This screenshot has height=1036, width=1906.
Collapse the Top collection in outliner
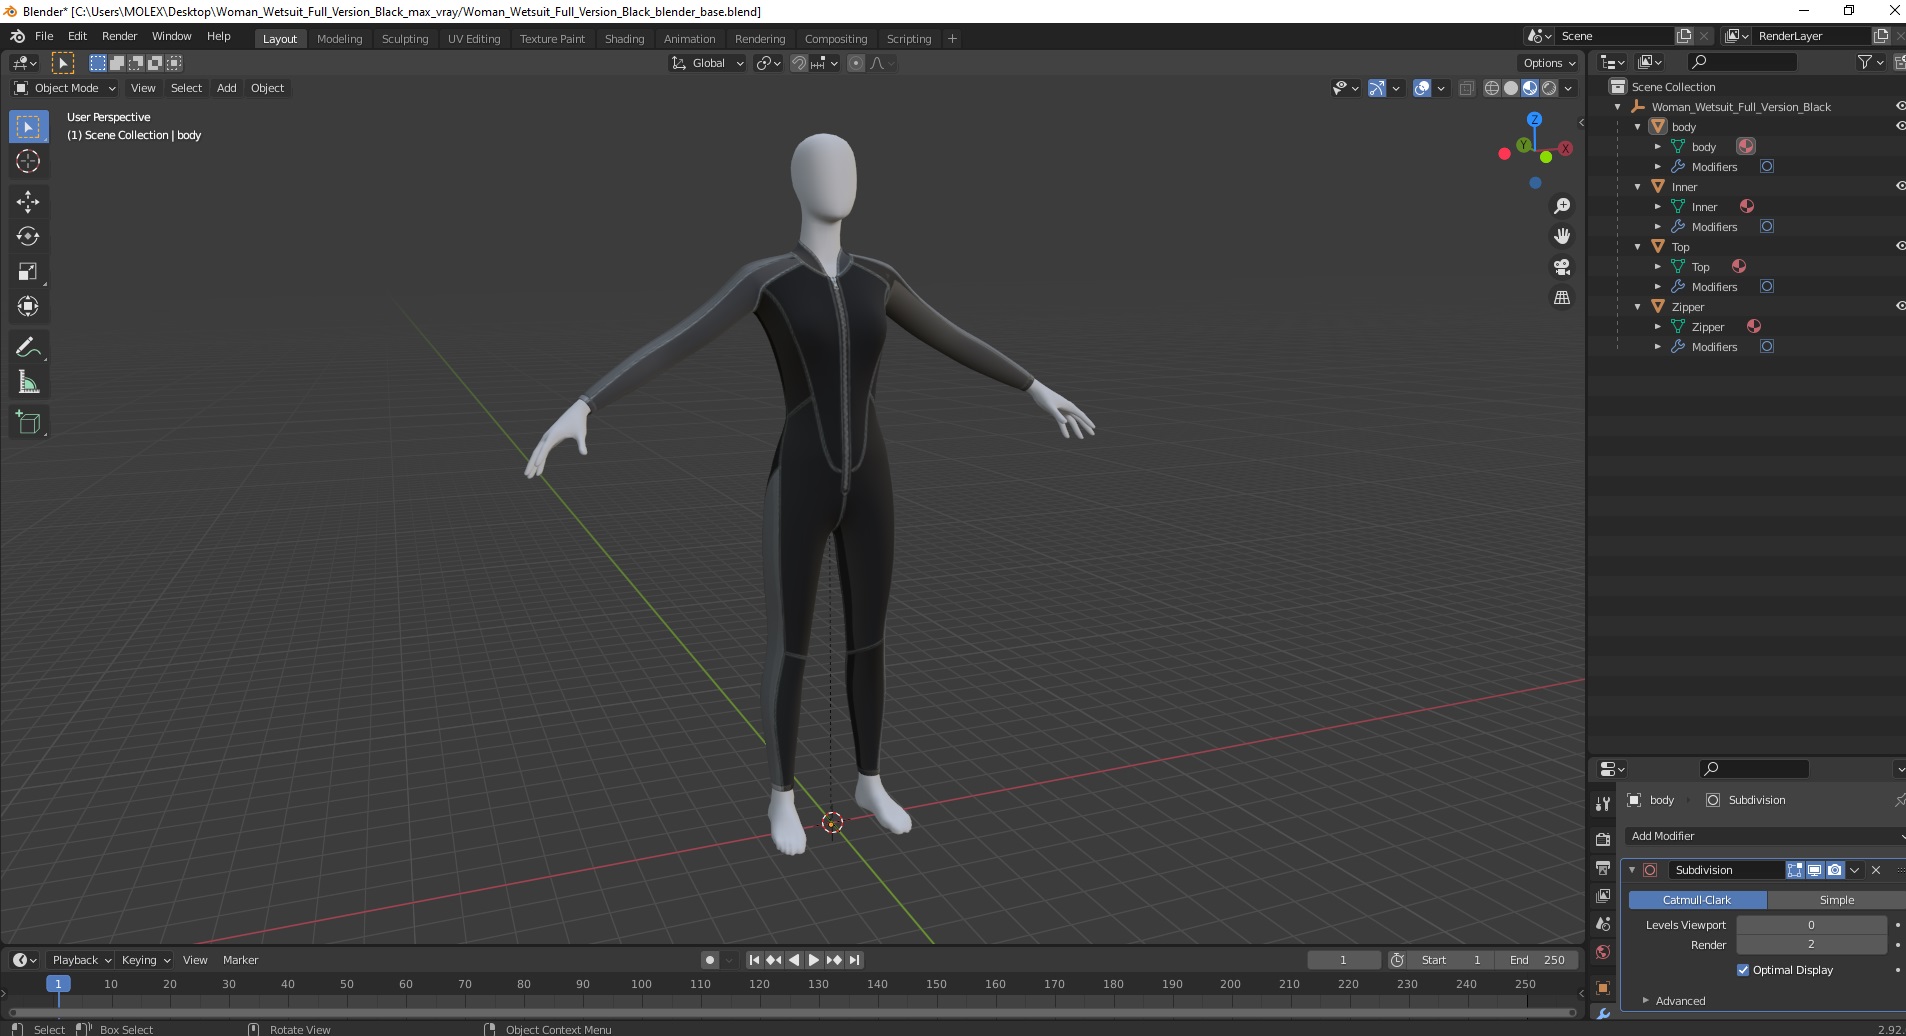1638,247
